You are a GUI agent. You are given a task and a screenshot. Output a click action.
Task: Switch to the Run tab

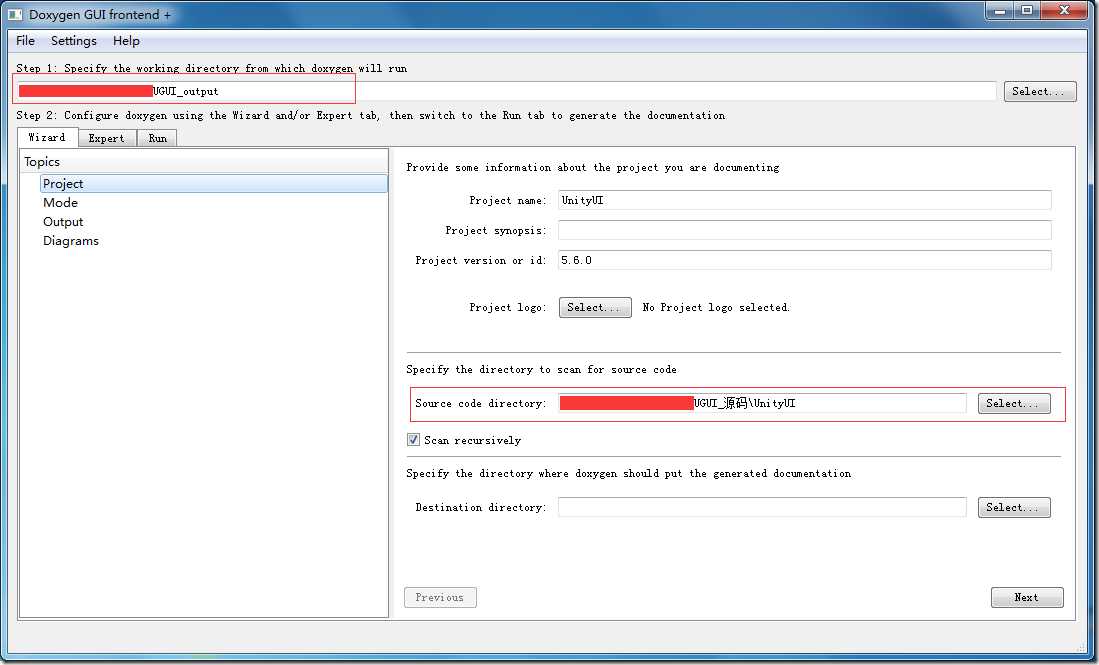[158, 138]
